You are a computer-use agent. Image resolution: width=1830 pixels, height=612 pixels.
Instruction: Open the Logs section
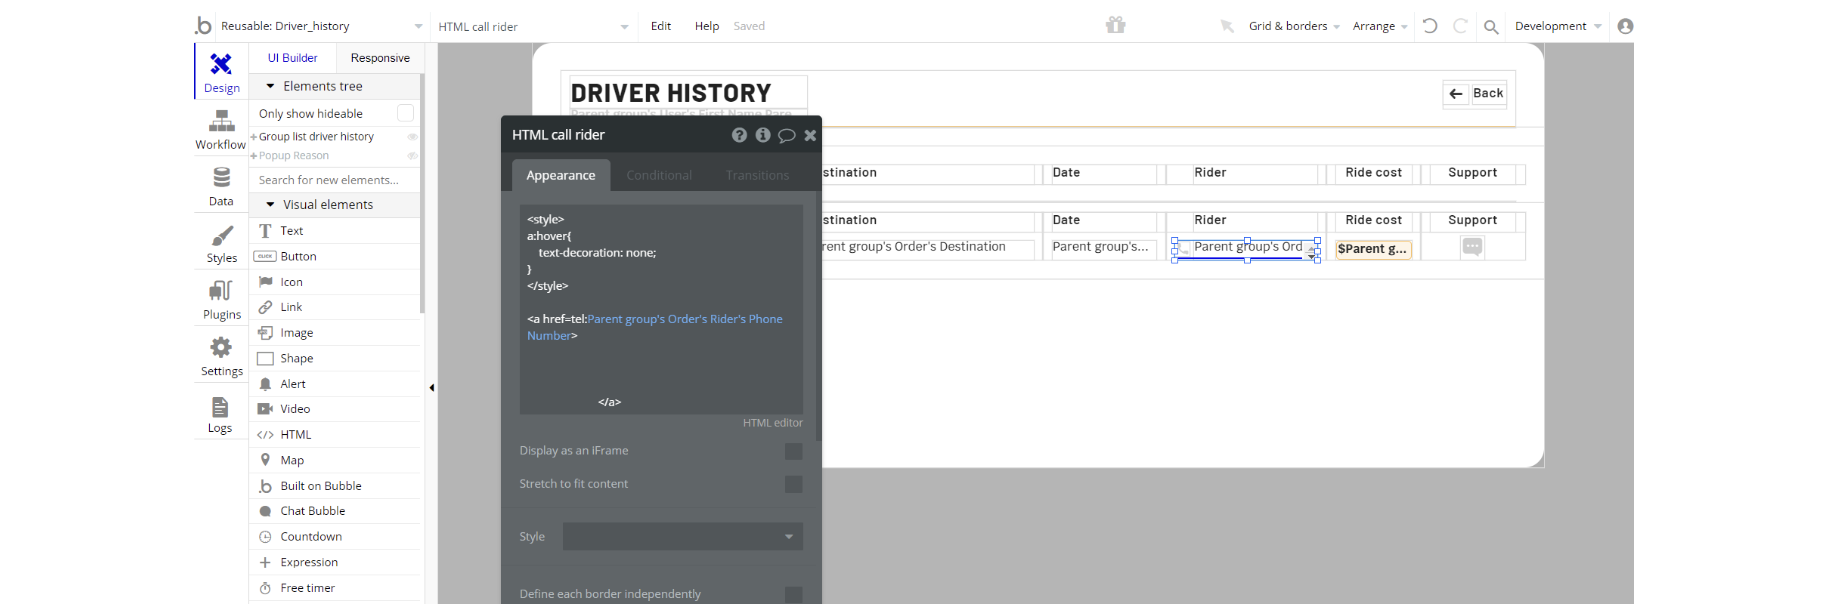pyautogui.click(x=220, y=413)
